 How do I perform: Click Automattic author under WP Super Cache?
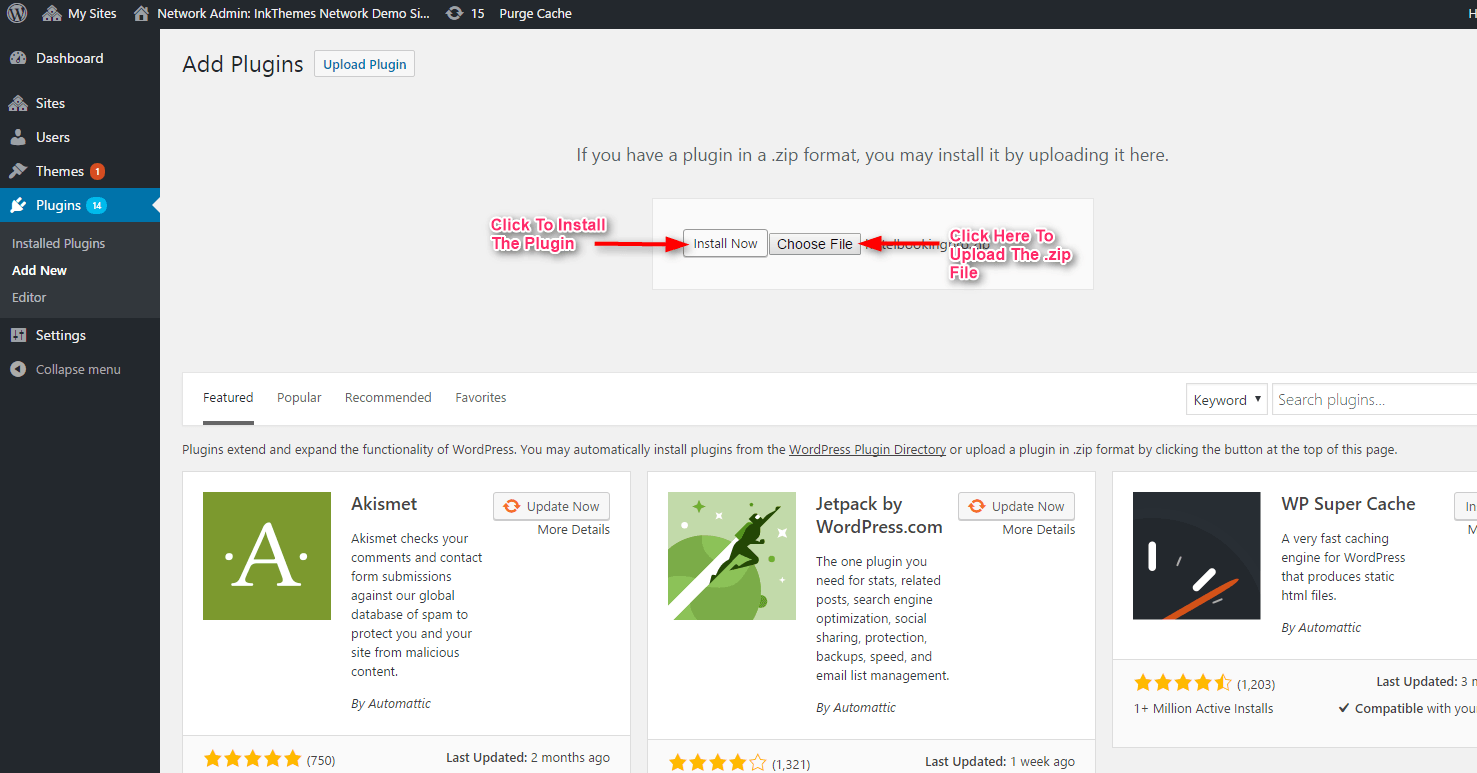click(1329, 628)
